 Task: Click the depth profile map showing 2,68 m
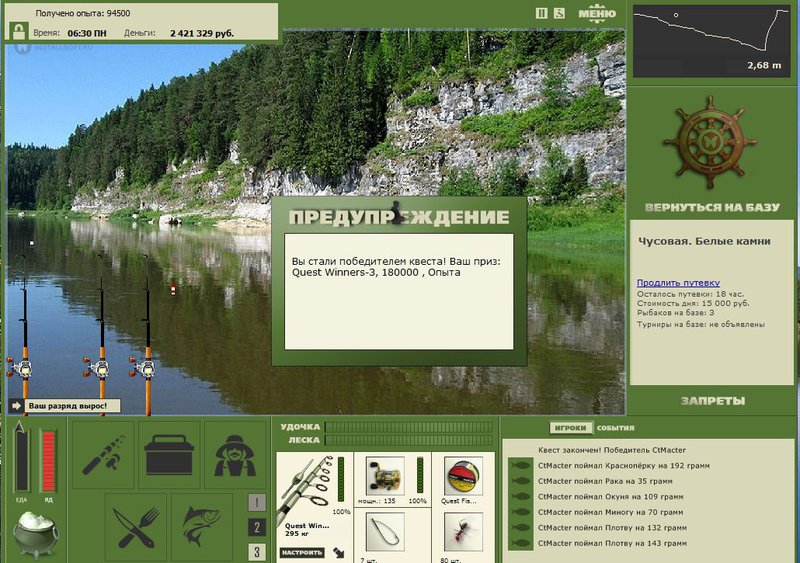(712, 41)
